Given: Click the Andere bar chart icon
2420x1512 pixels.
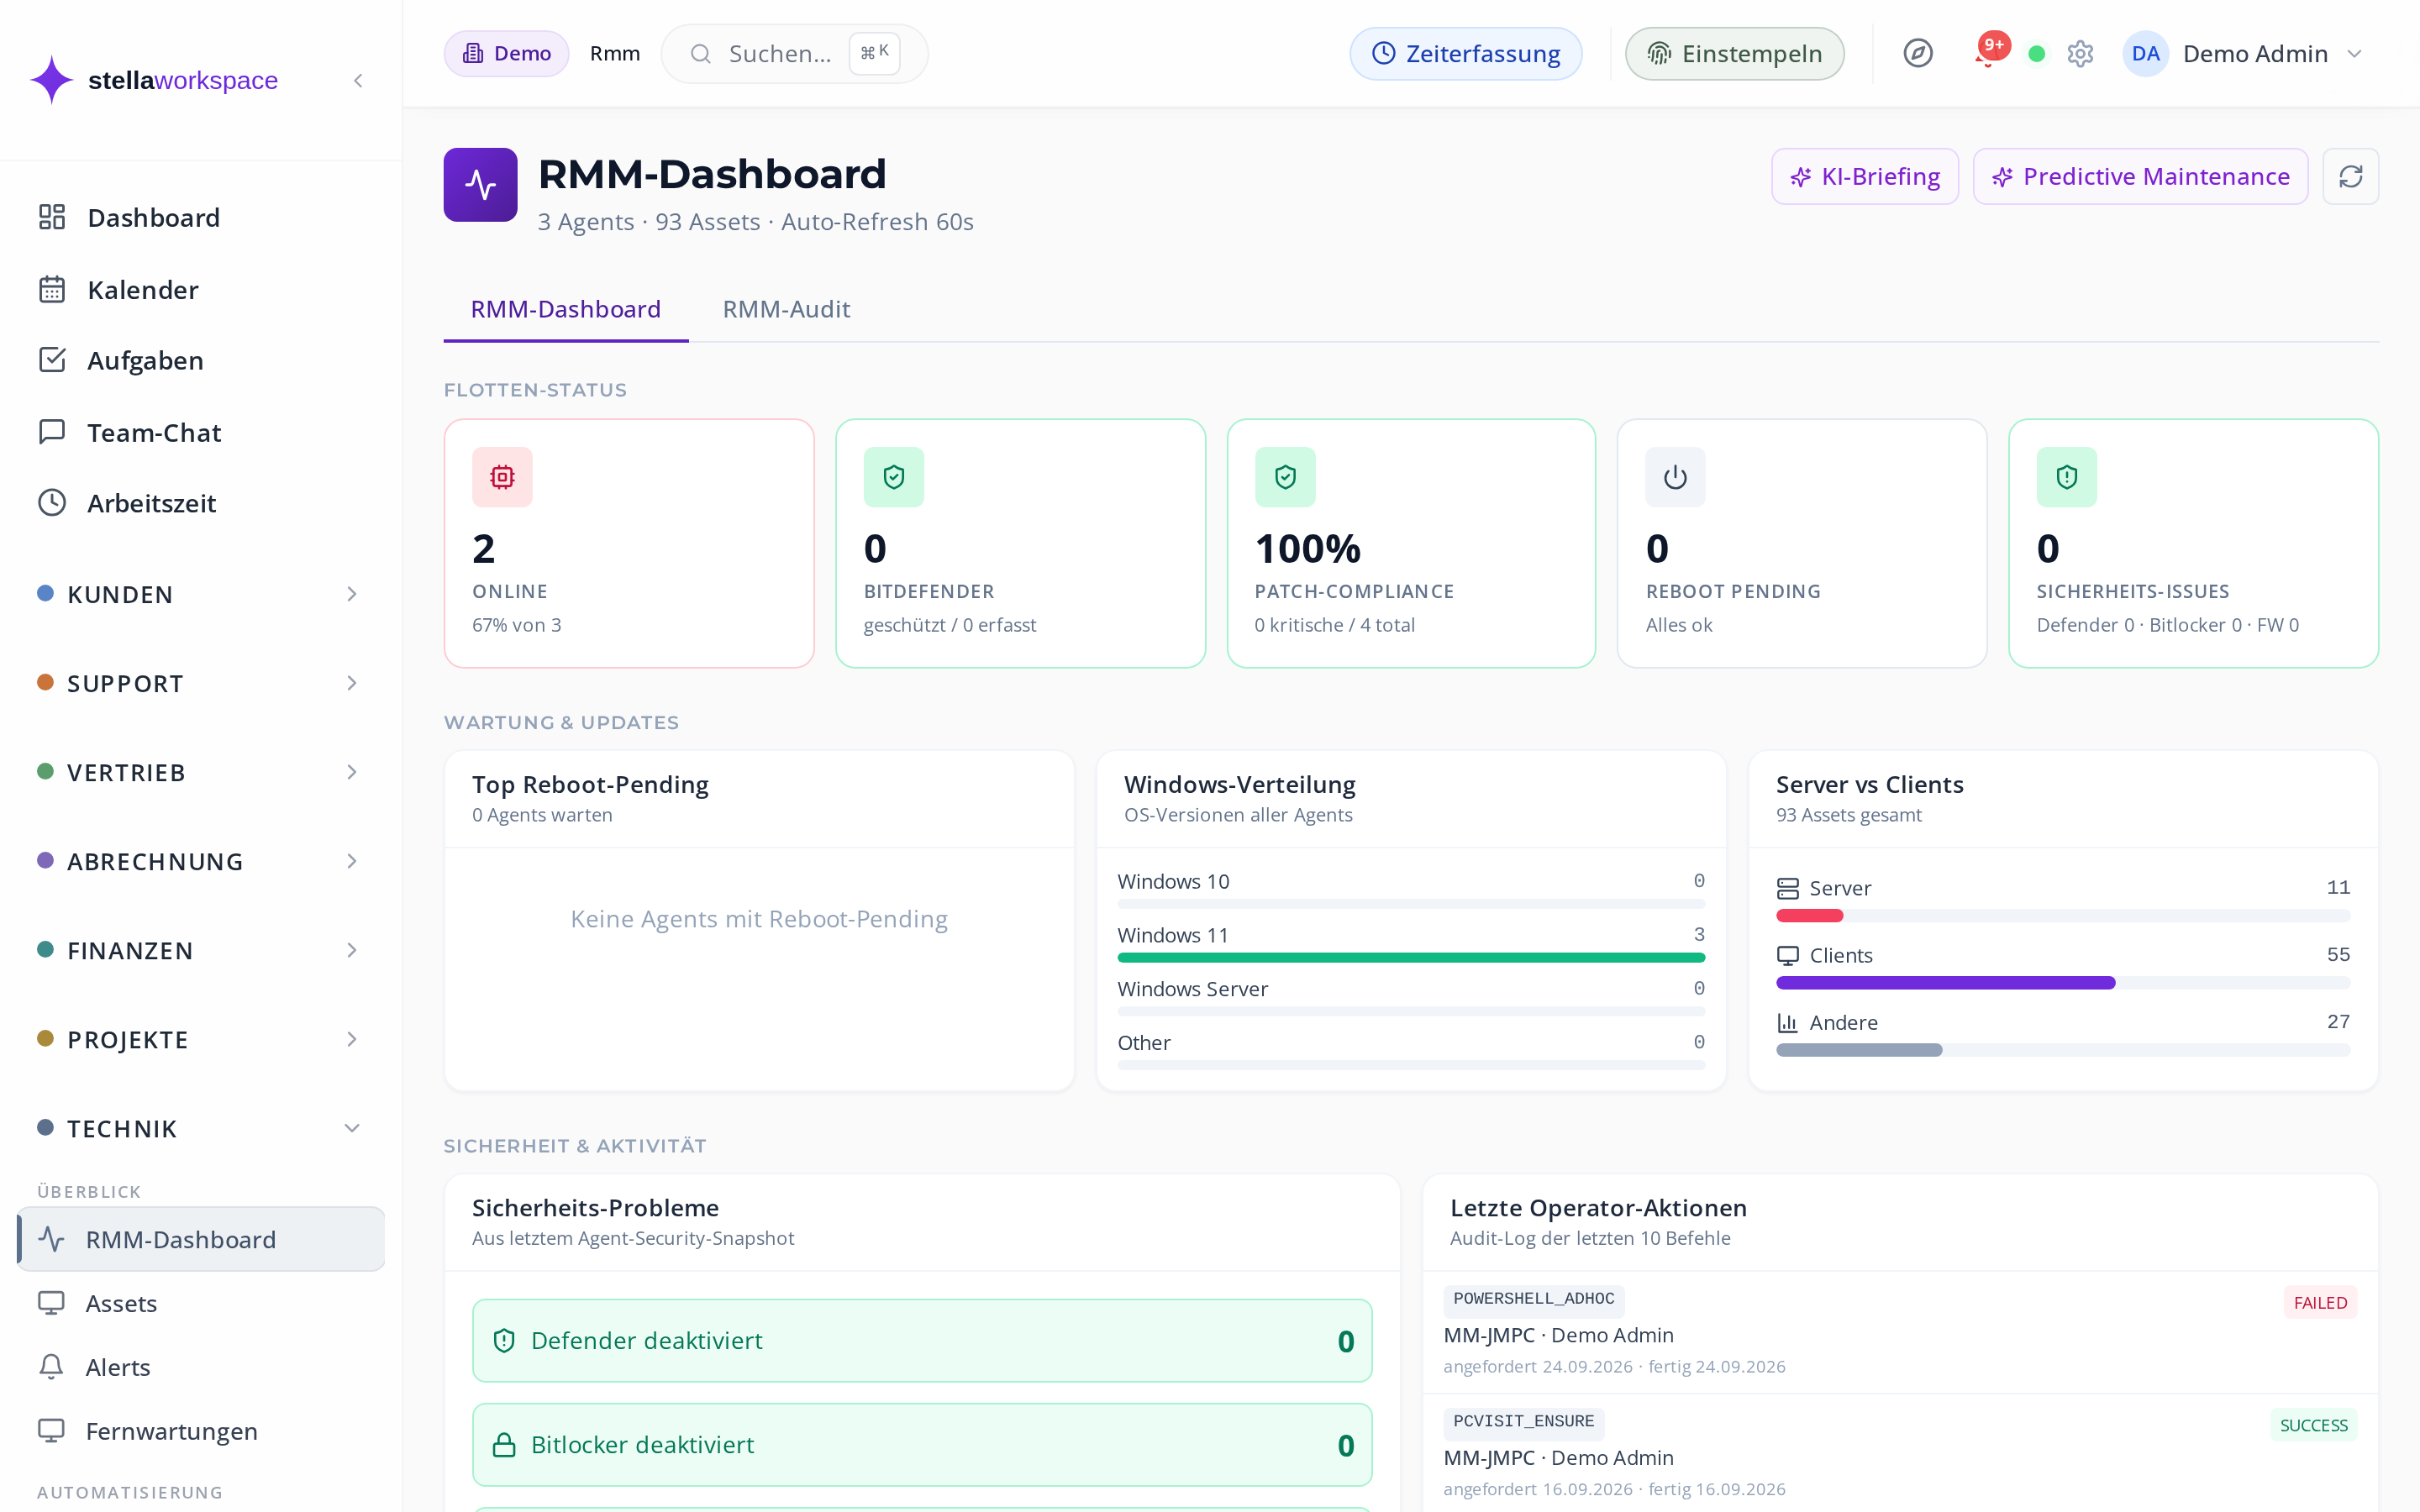Looking at the screenshot, I should coord(1787,1022).
